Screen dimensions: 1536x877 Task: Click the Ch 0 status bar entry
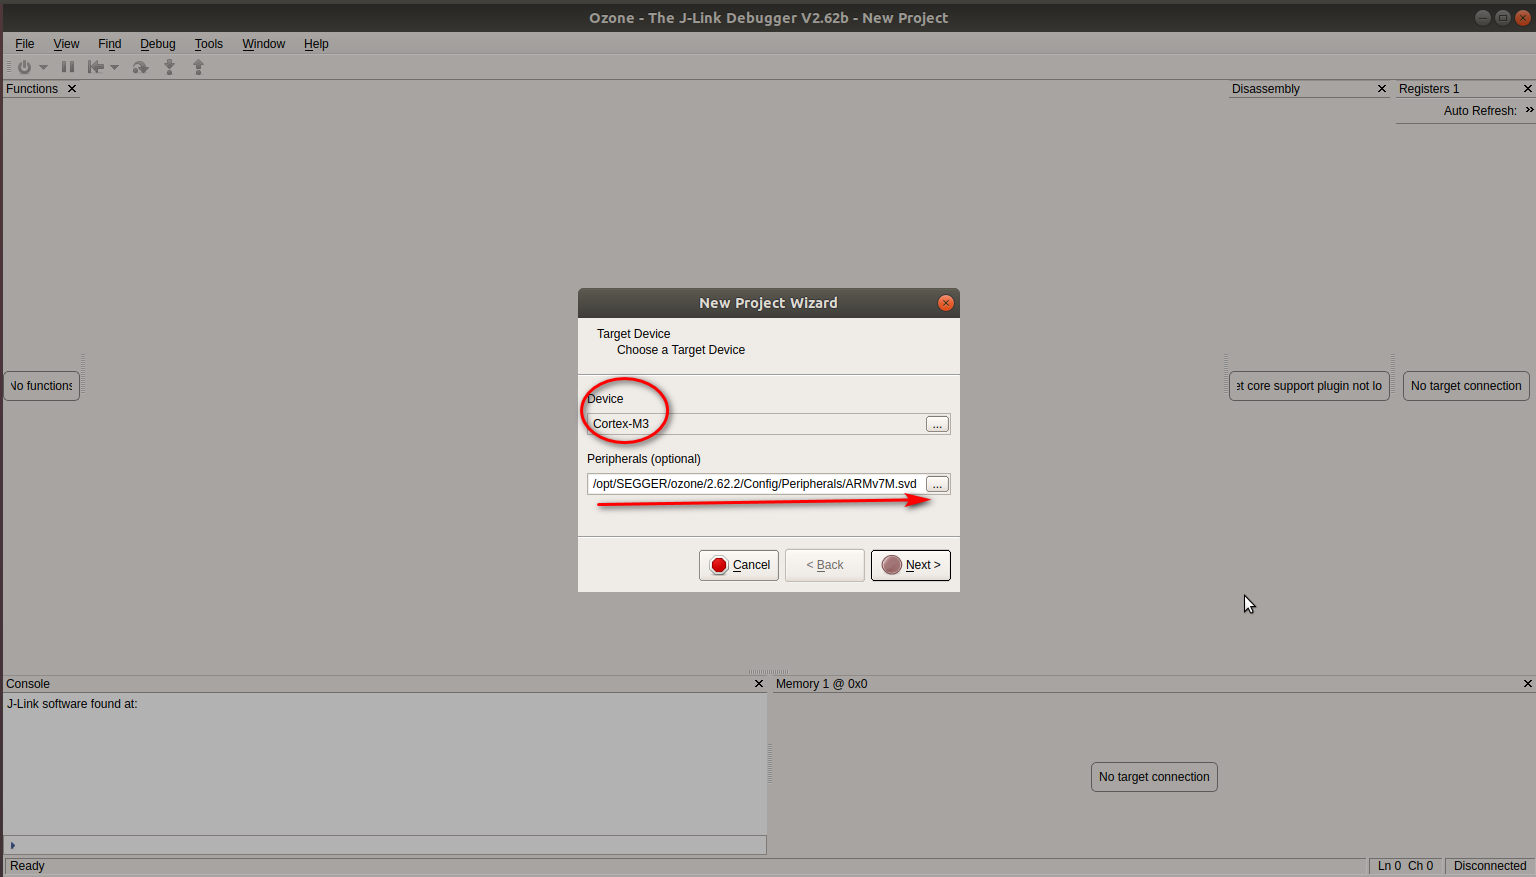[1421, 866]
